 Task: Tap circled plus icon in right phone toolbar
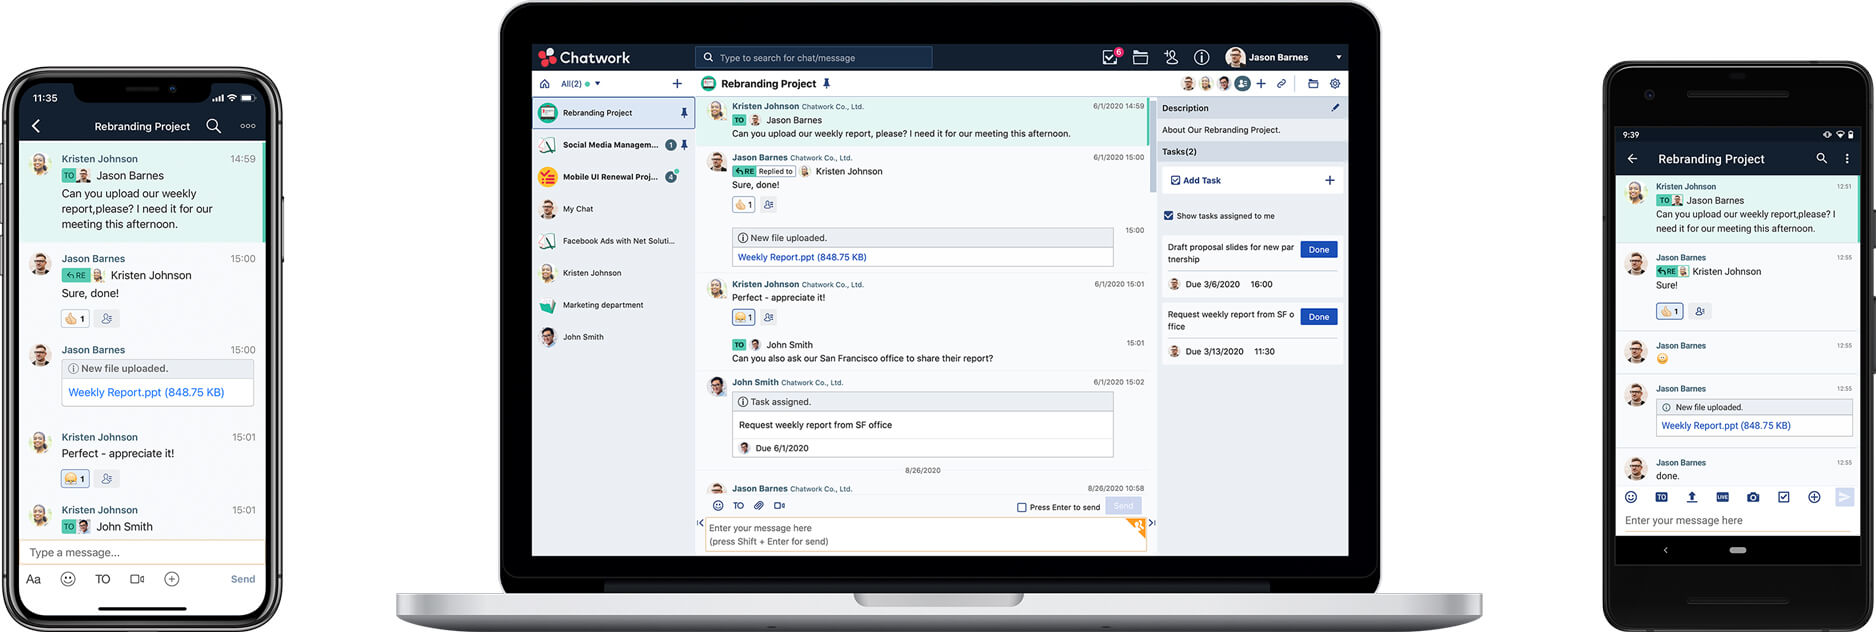coord(1814,497)
